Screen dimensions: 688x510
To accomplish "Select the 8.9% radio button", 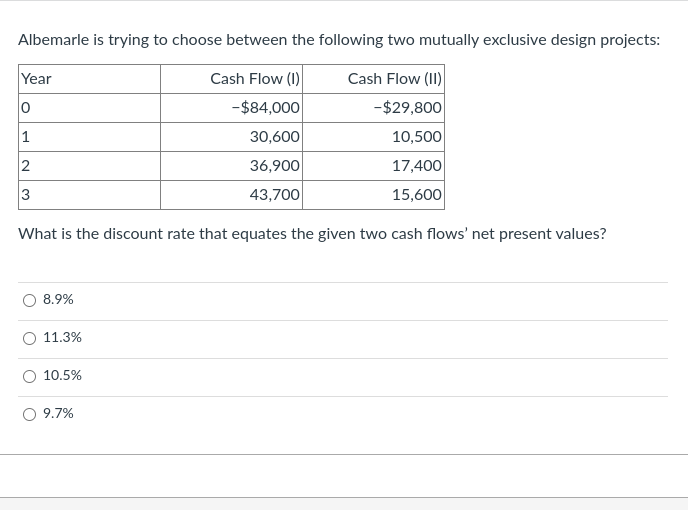I will coord(29,301).
